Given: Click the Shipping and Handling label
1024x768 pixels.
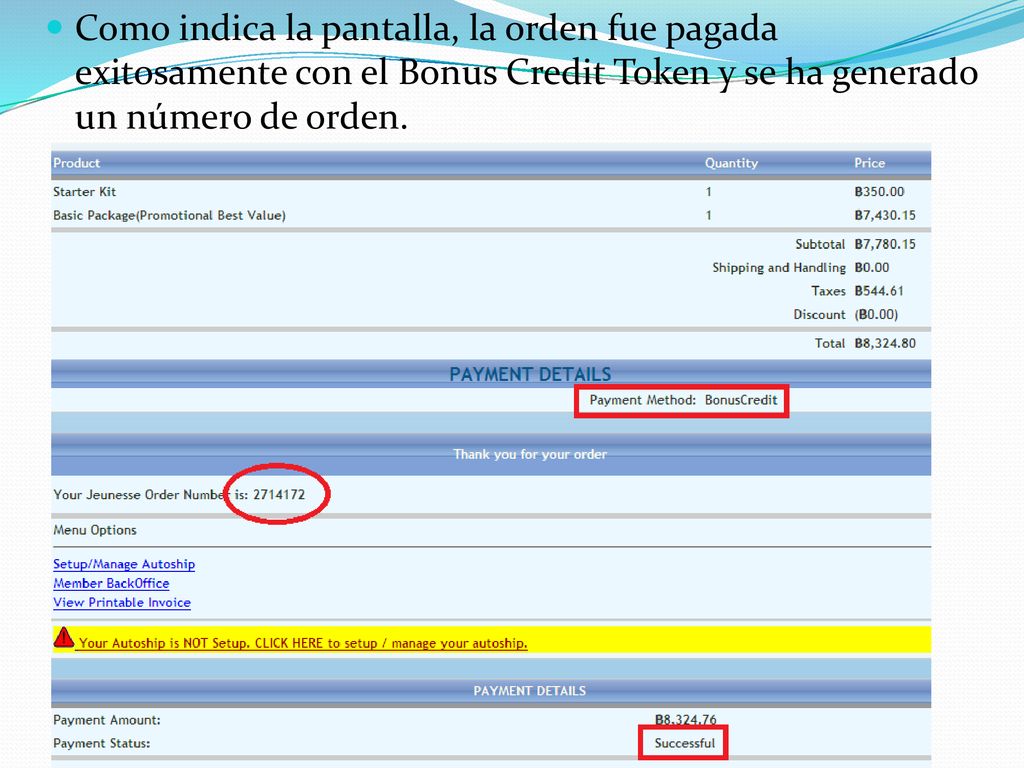Looking at the screenshot, I should tap(779, 268).
